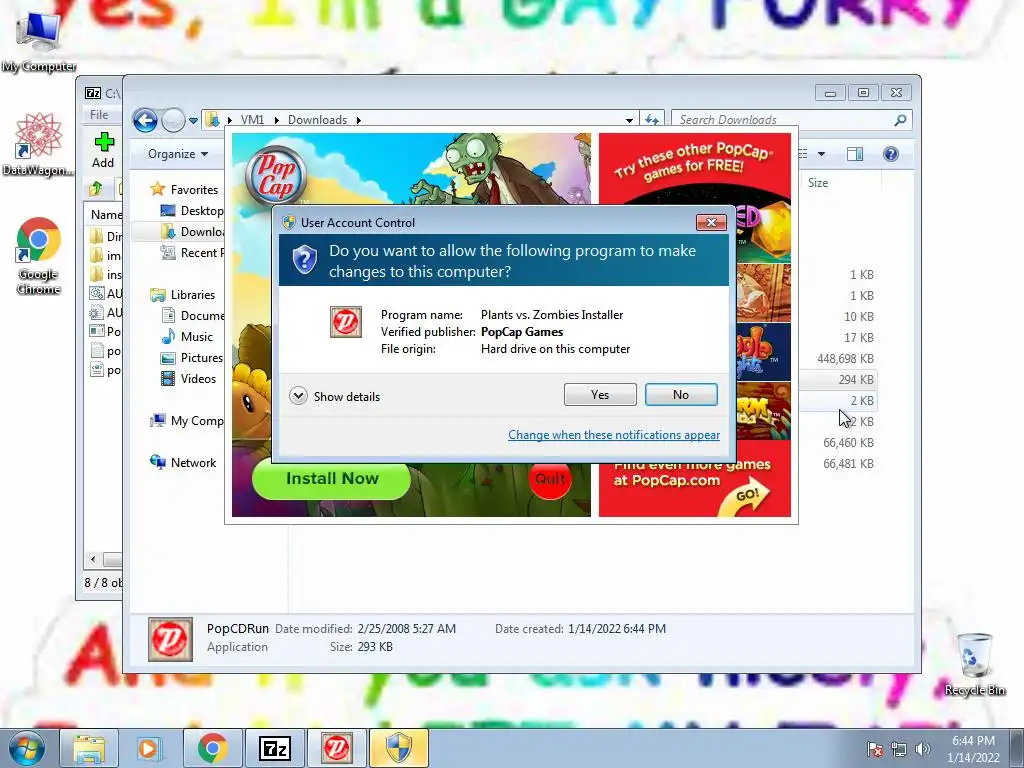Viewport: 1024px width, 768px height.
Task: Open the Recycle Bin
Action: coord(974,664)
